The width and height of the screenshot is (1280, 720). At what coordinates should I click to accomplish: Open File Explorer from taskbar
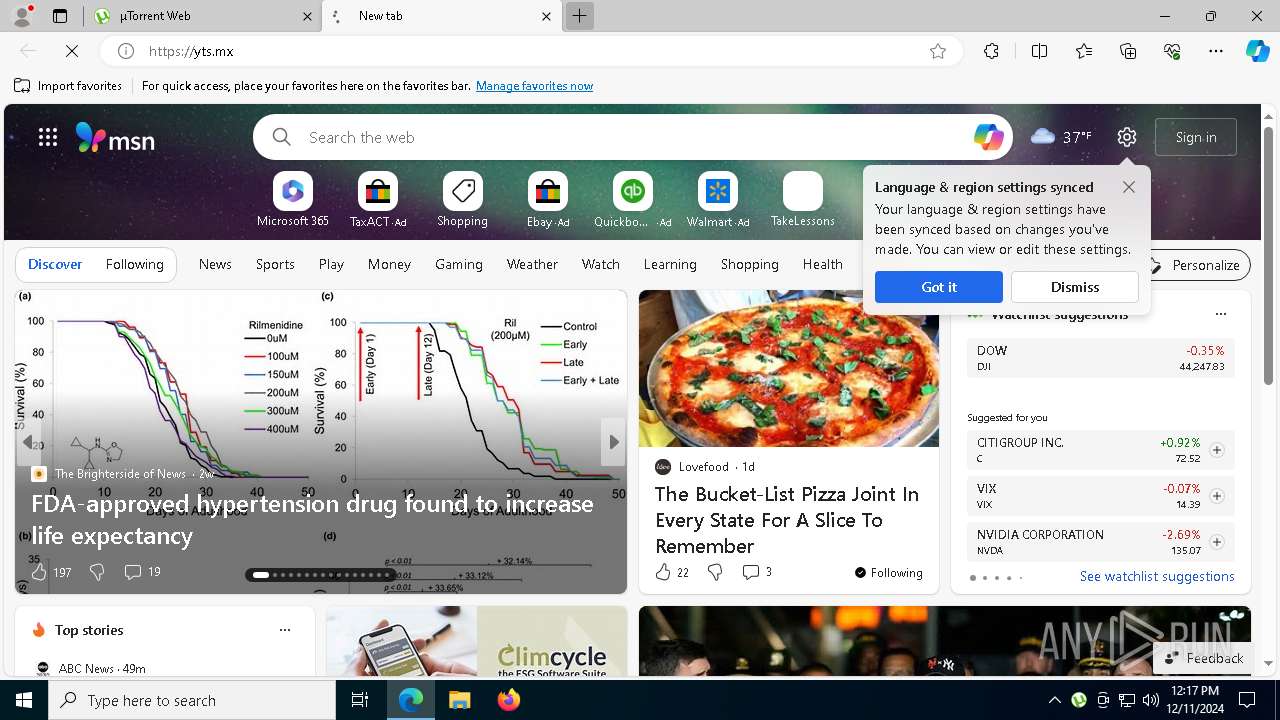point(459,700)
